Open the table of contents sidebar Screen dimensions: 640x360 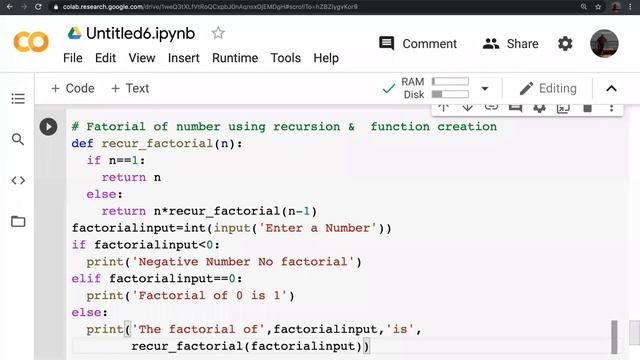18,98
